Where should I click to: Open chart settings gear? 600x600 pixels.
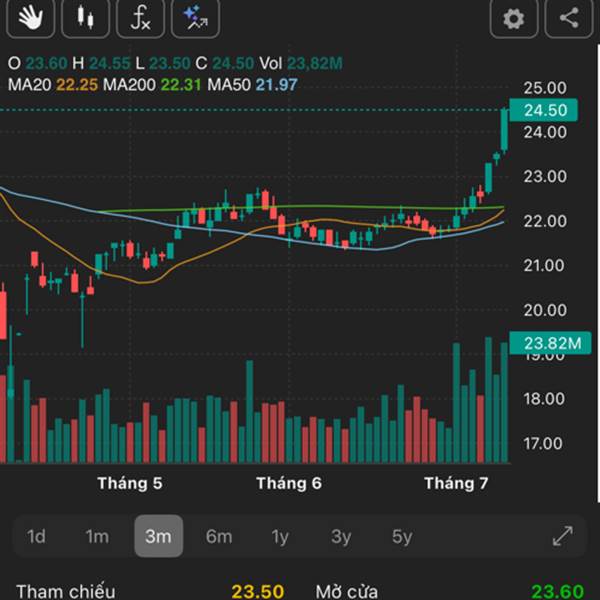pyautogui.click(x=514, y=18)
